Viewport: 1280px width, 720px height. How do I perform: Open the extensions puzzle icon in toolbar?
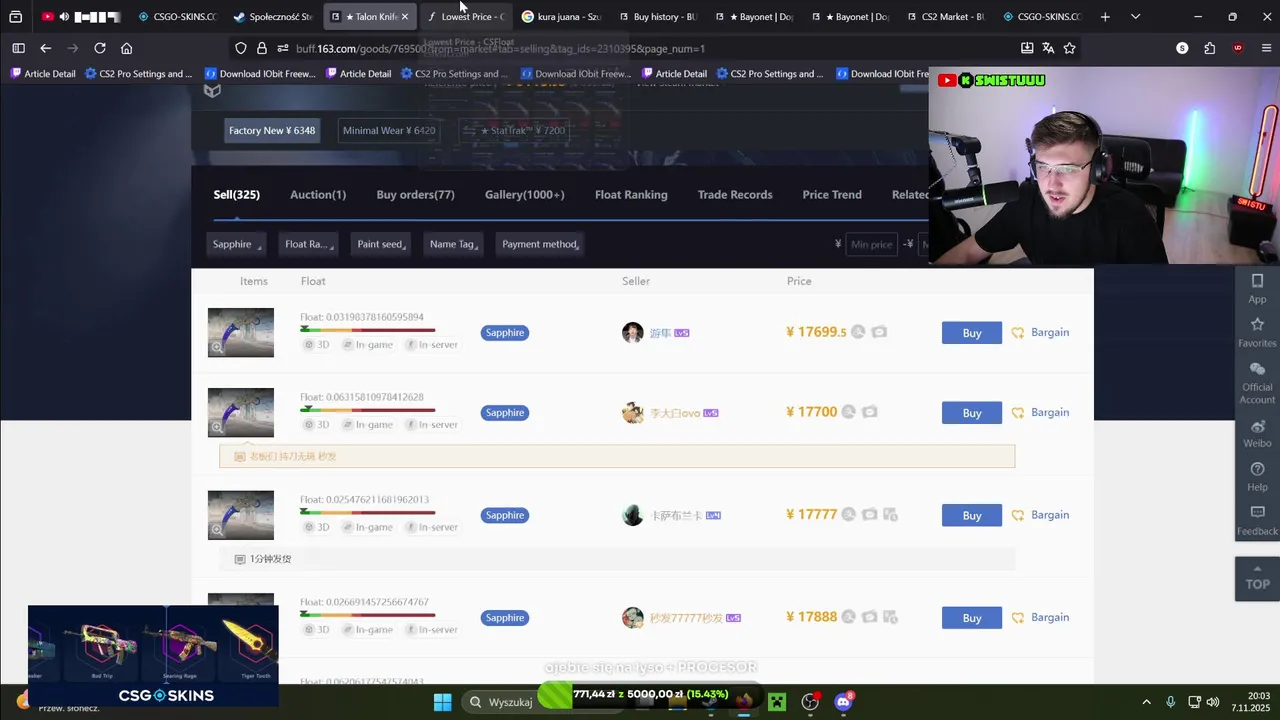pyautogui.click(x=1210, y=48)
